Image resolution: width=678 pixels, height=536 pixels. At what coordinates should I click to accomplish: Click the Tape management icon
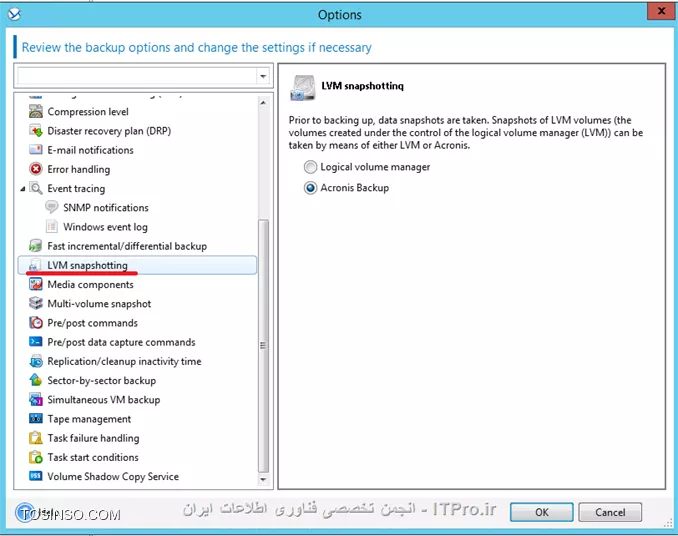tap(35, 419)
